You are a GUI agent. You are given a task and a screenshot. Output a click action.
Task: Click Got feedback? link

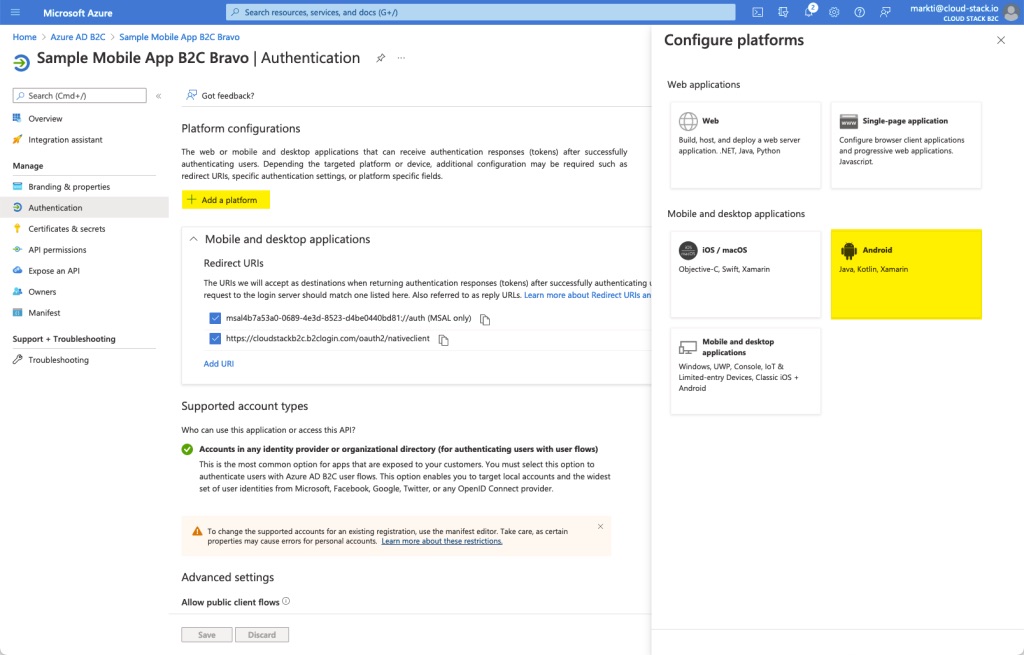pyautogui.click(x=228, y=95)
